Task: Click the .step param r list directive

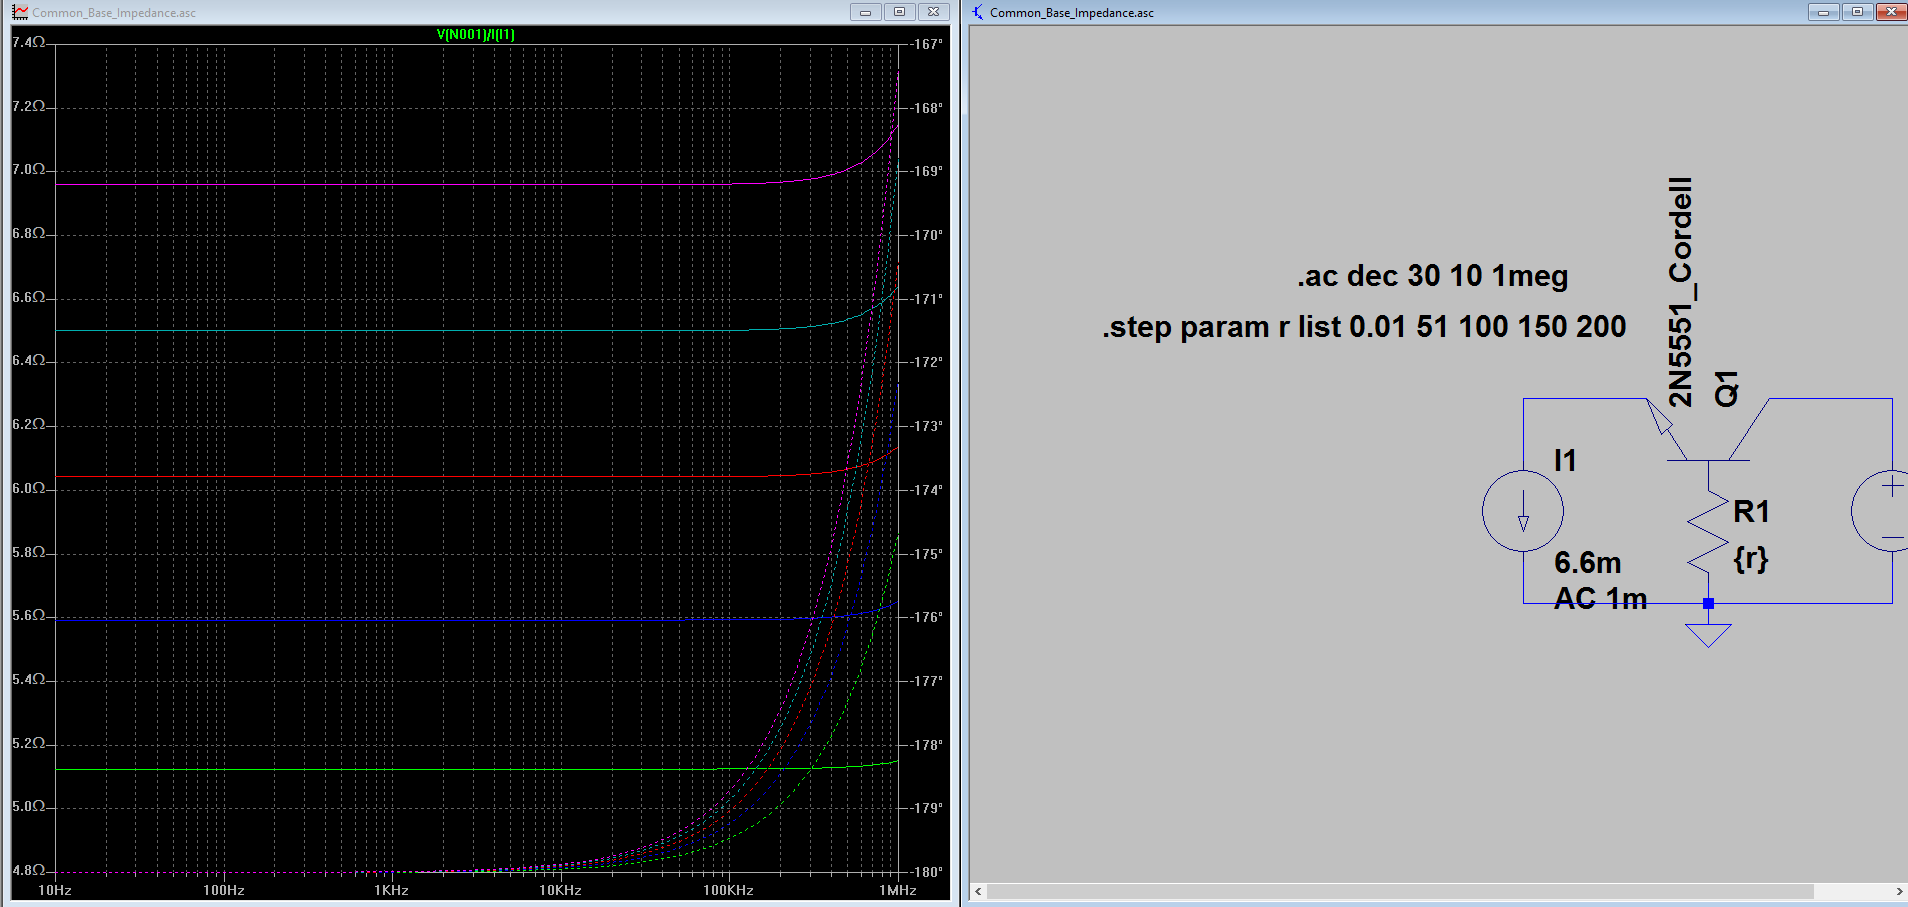Action: click(x=1364, y=327)
